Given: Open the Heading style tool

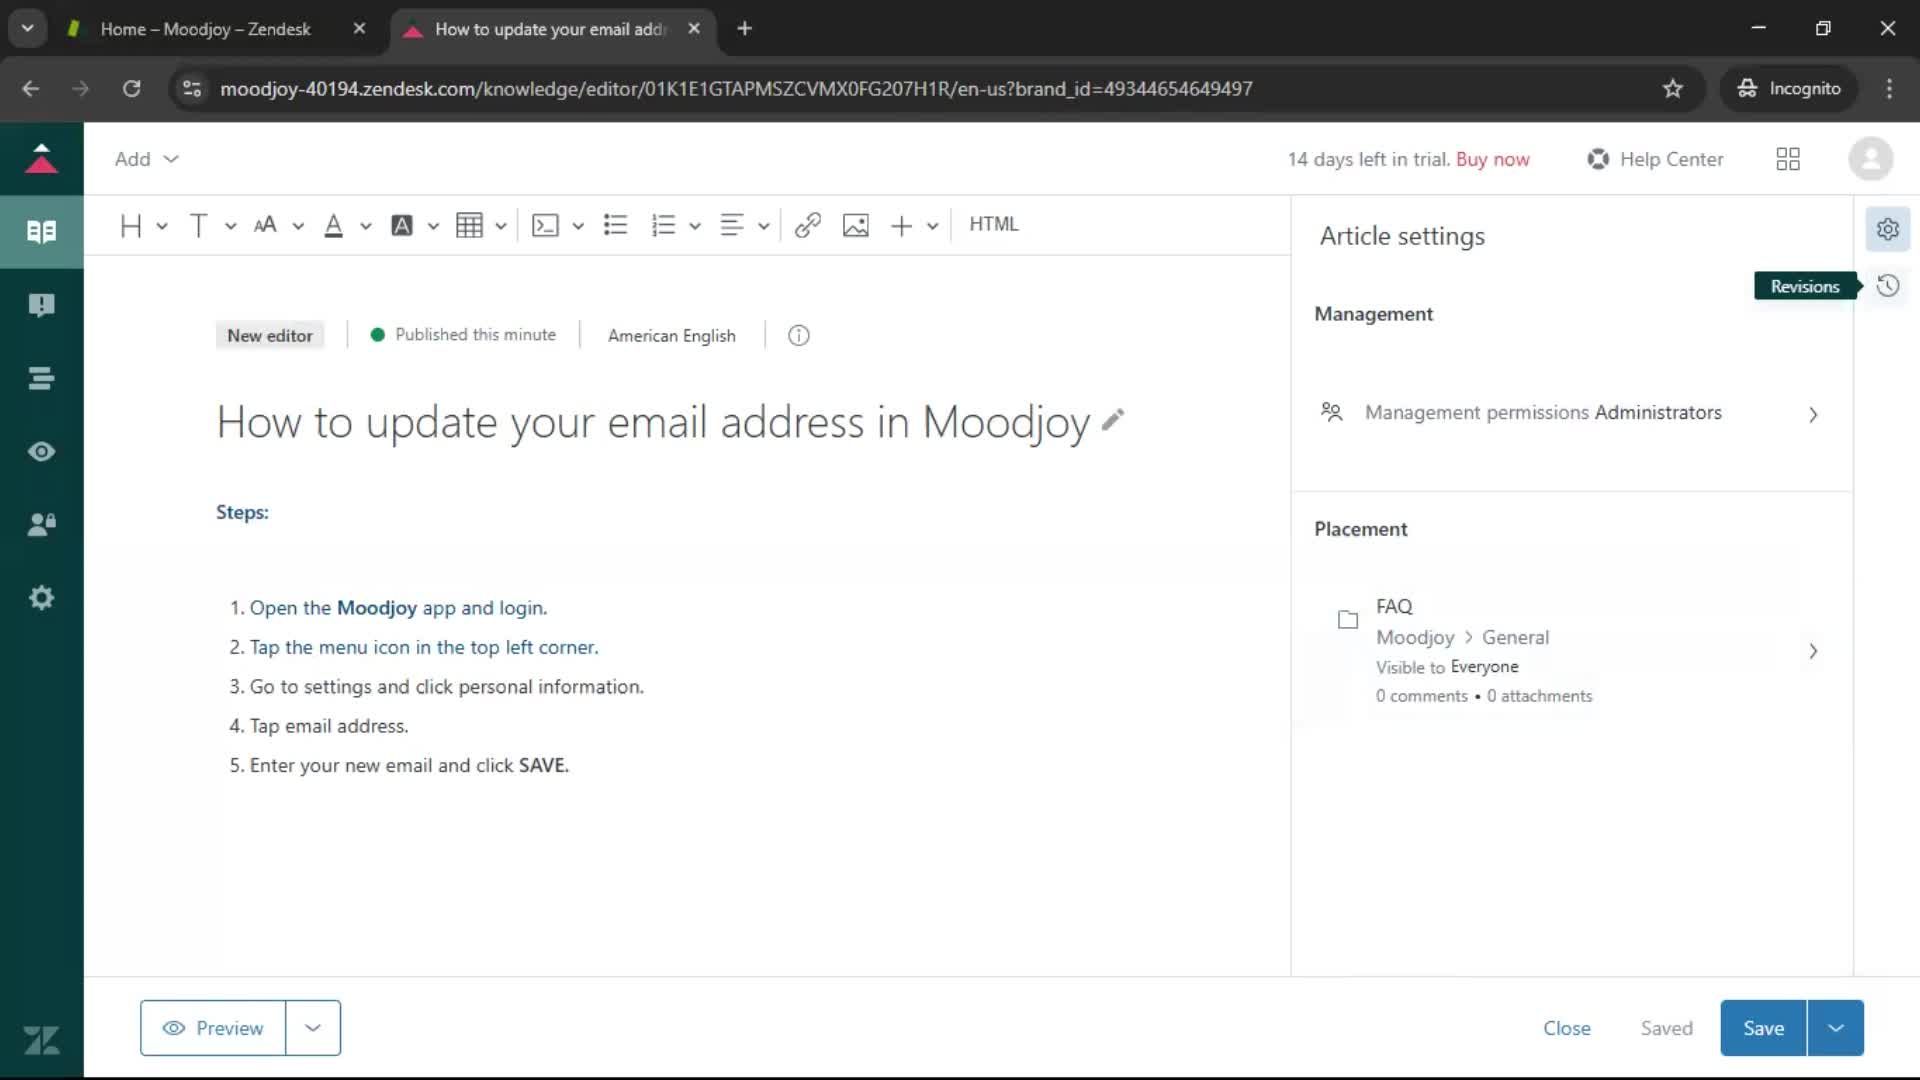Looking at the screenshot, I should [x=130, y=225].
